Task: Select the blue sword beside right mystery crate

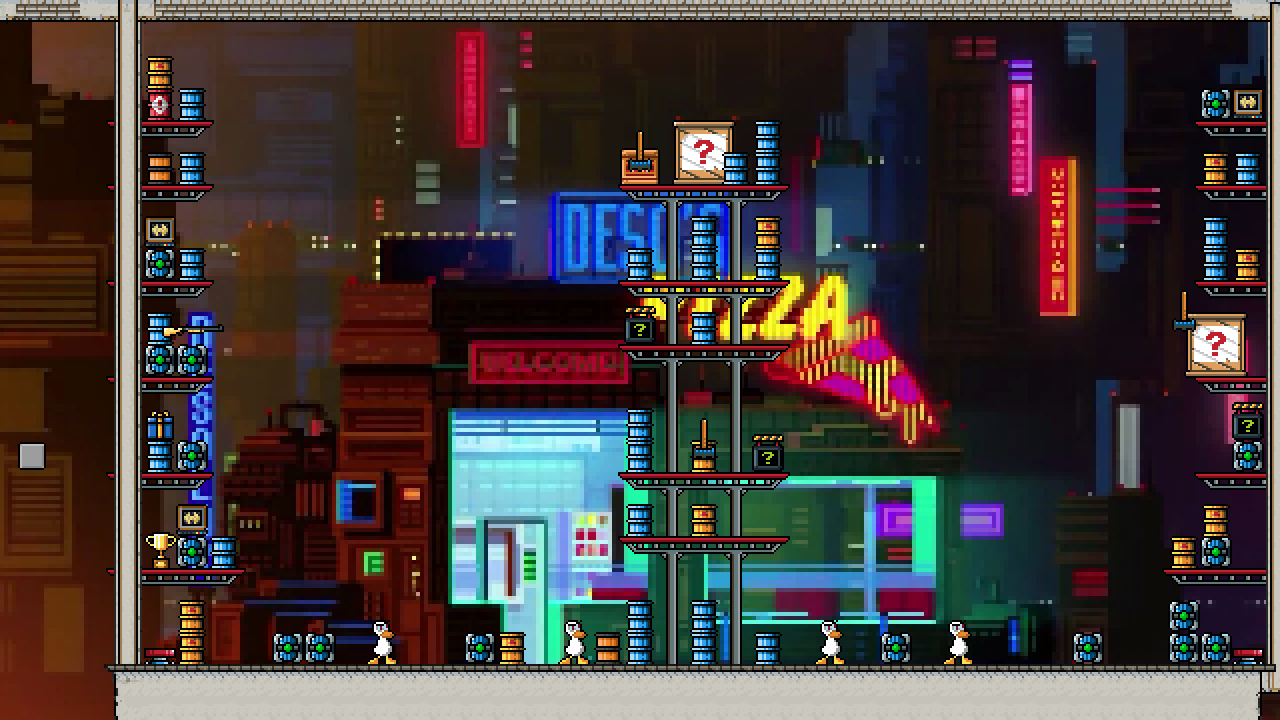Action: pos(1184,312)
